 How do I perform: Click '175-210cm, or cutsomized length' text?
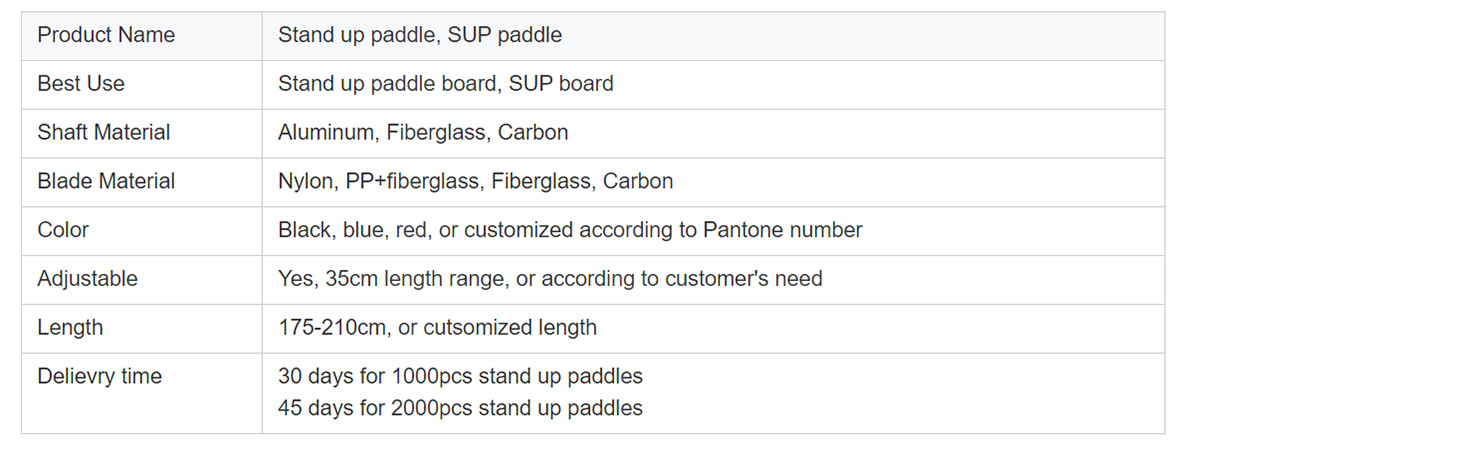pos(437,328)
